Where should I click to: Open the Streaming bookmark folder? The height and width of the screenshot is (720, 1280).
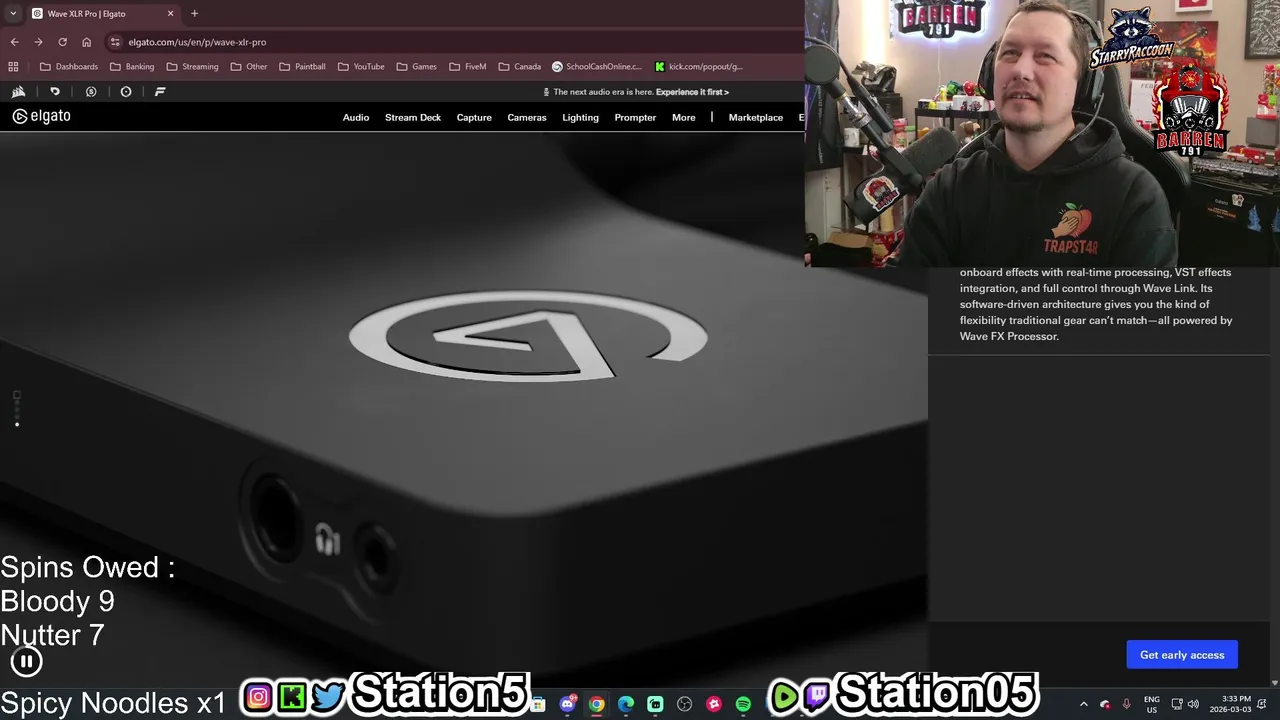pos(192,67)
